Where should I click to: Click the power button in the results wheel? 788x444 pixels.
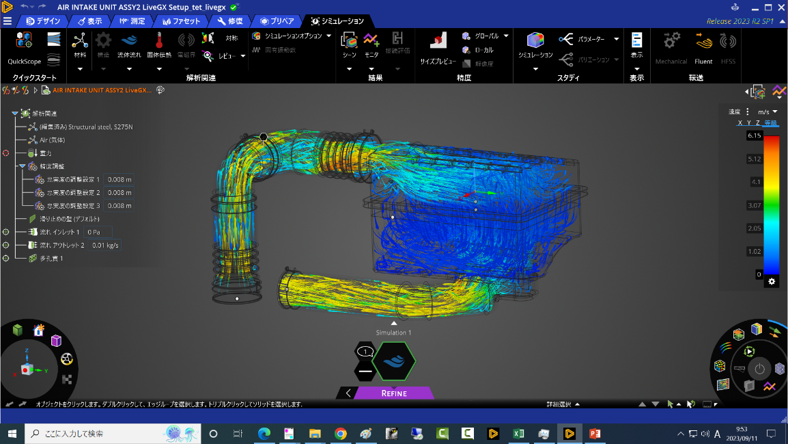pos(759,370)
